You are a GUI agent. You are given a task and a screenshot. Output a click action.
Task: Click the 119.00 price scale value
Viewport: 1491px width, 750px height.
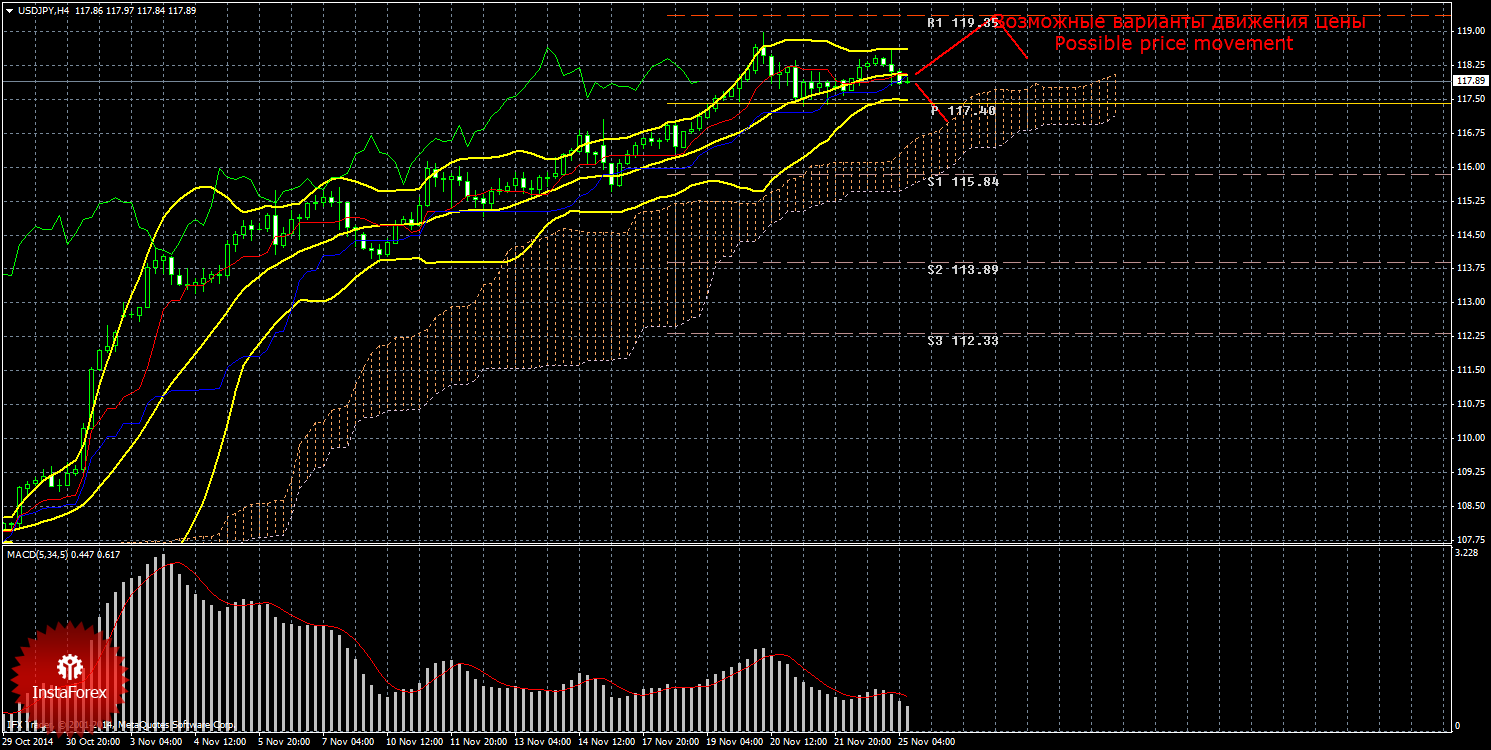tap(1470, 32)
